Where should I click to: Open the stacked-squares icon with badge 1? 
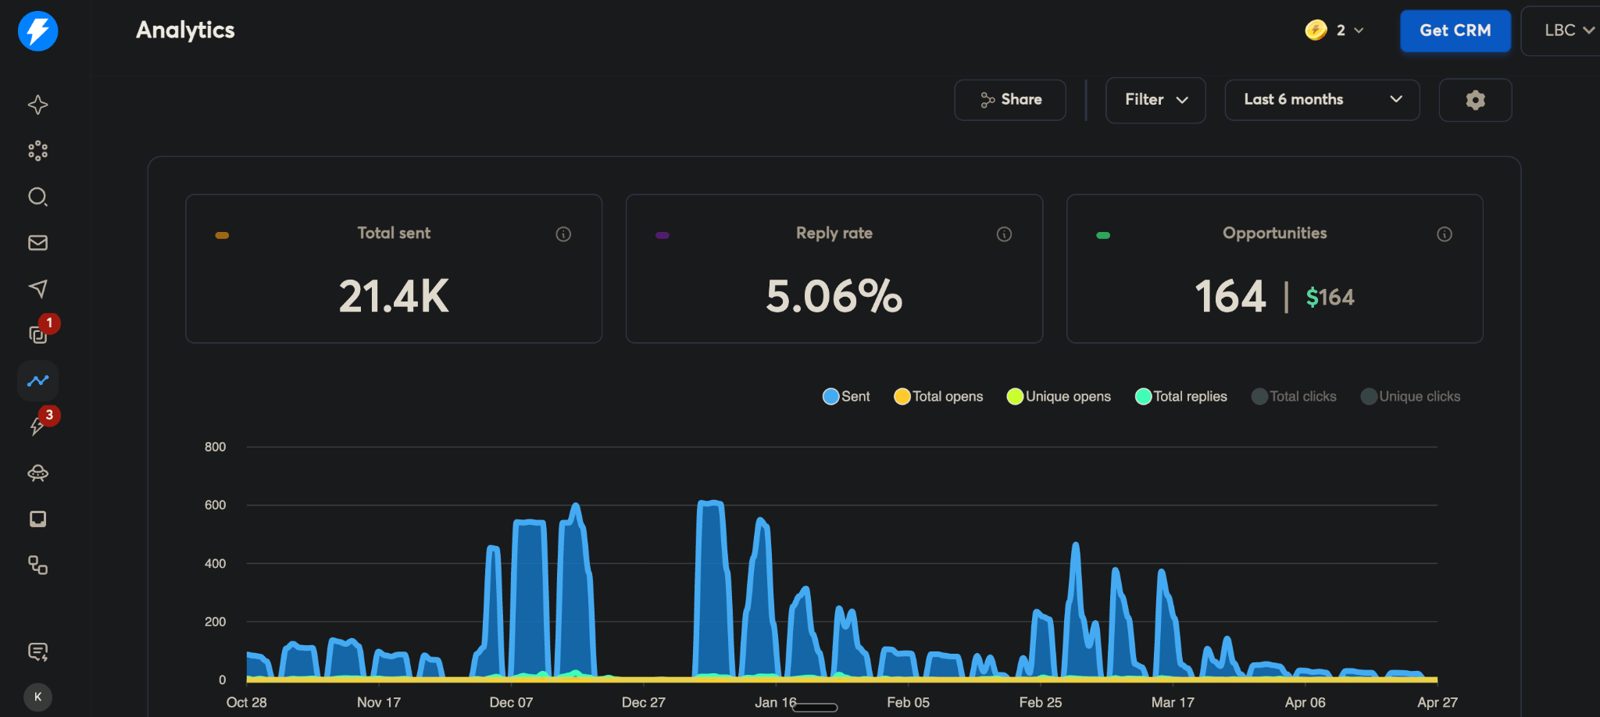pos(38,335)
